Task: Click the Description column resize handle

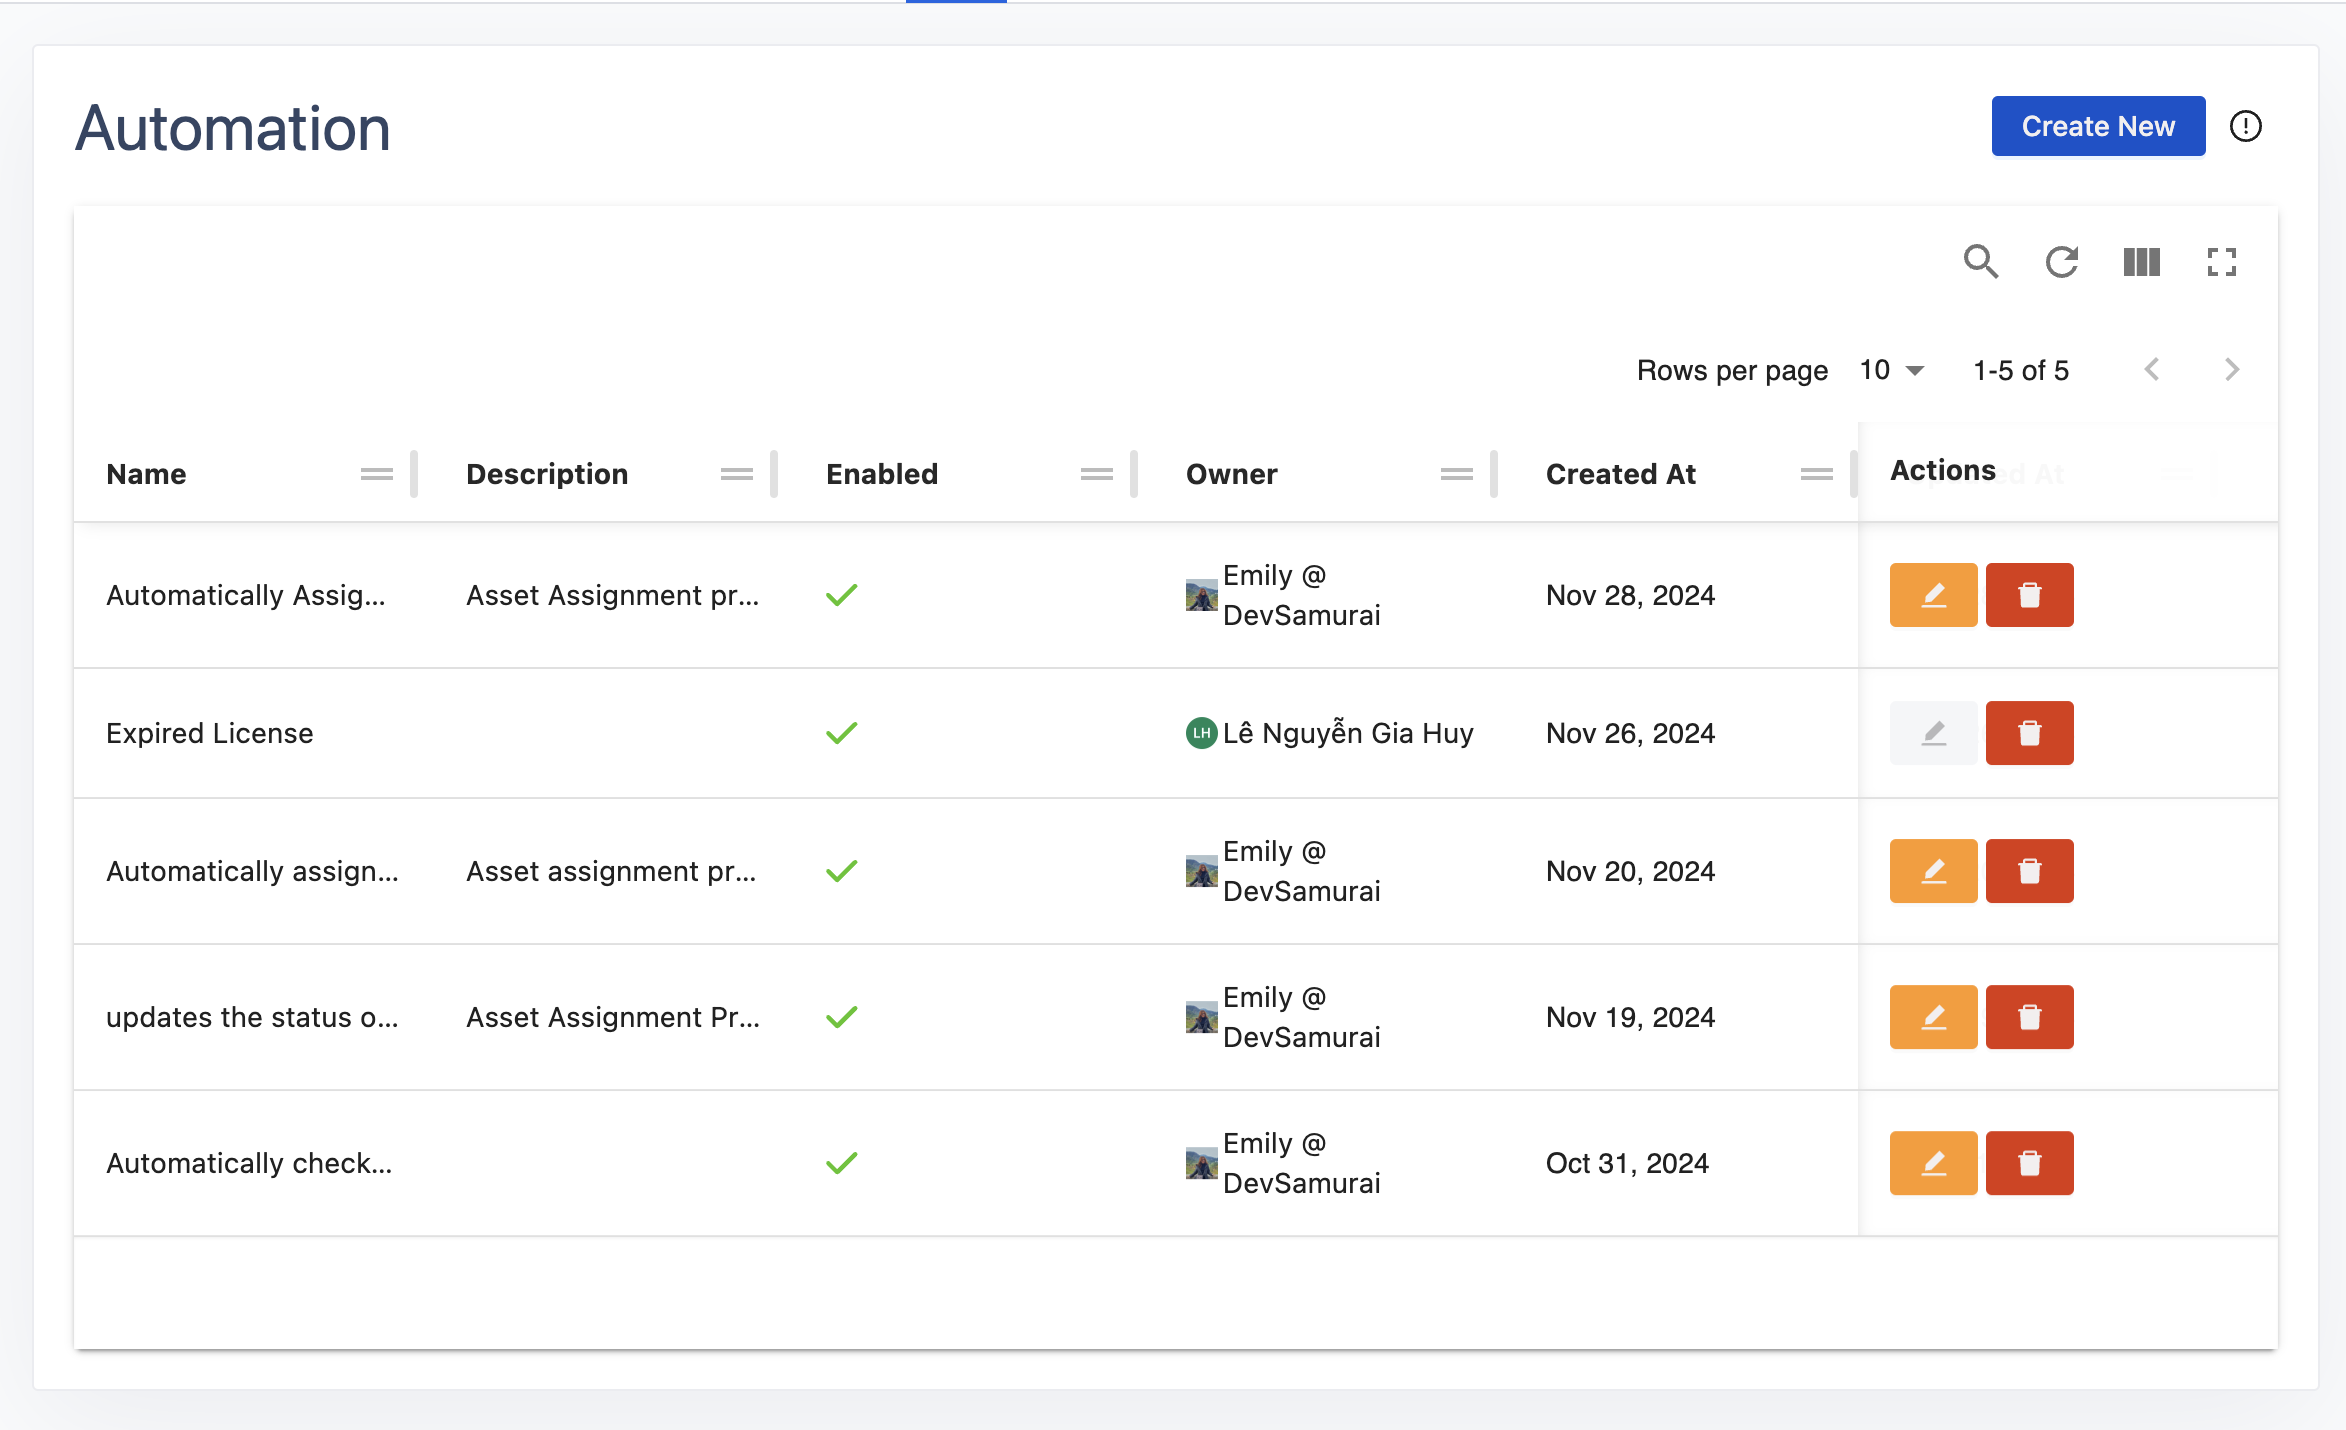Action: point(774,474)
